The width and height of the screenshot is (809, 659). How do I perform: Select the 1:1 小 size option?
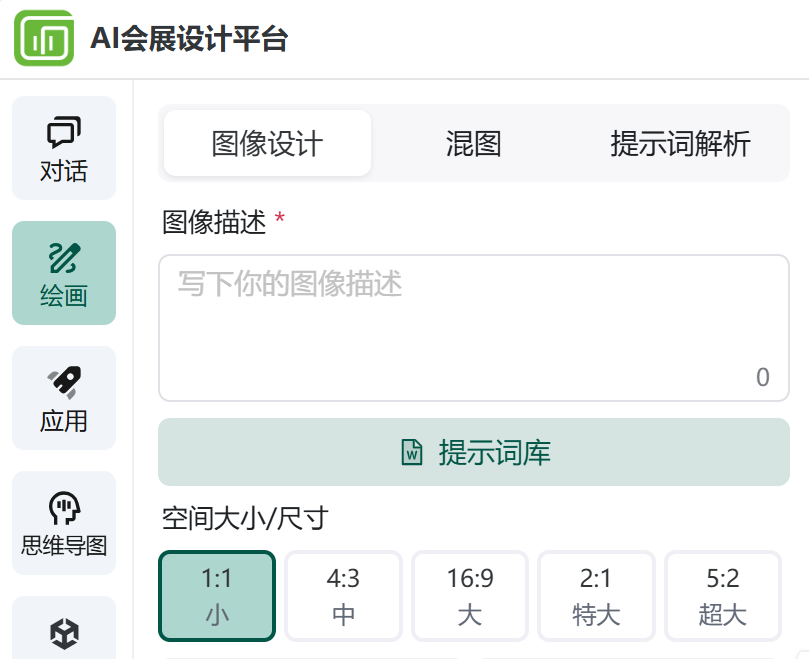click(x=217, y=596)
